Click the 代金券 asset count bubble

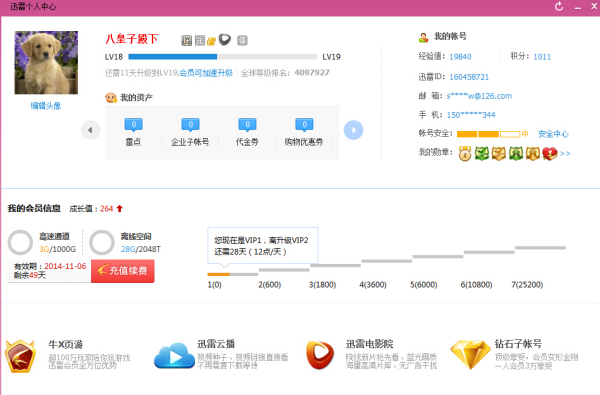tap(248, 125)
